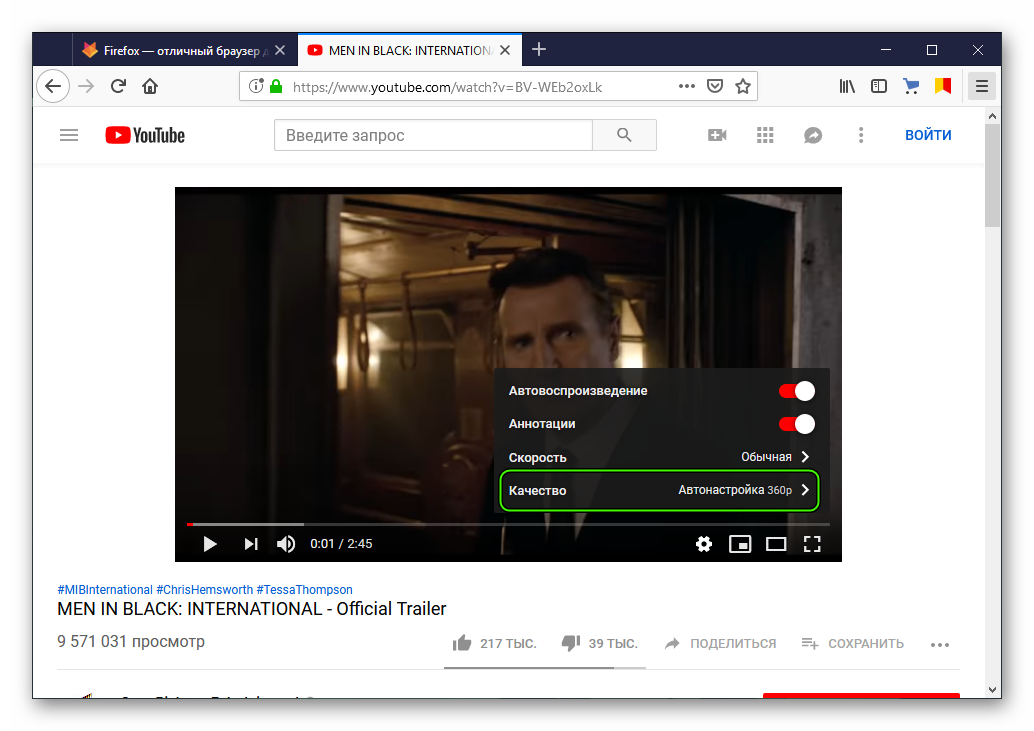Open the #TessaThompson hashtag link
The image size is (1034, 731).
304,590
